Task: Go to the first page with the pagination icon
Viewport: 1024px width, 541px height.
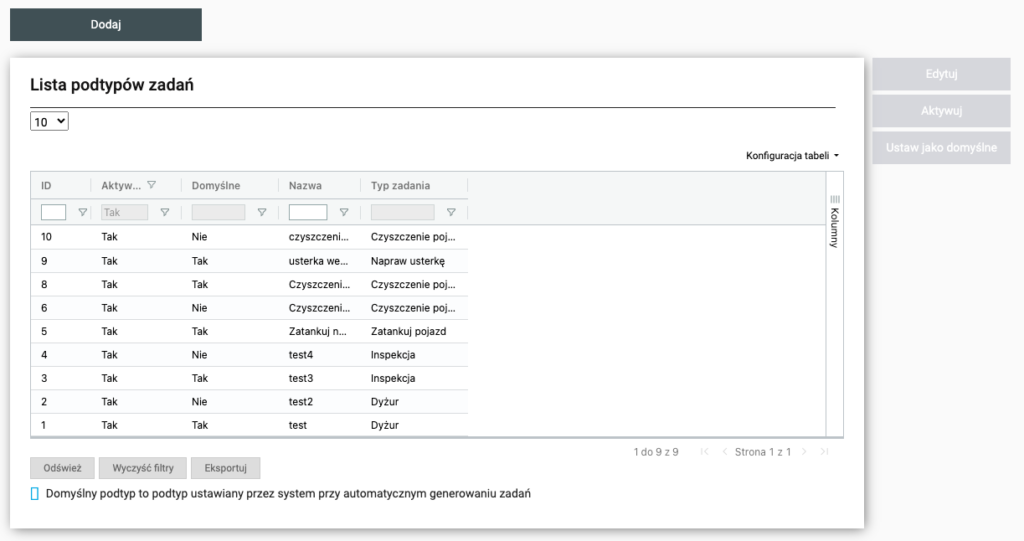Action: tap(705, 452)
